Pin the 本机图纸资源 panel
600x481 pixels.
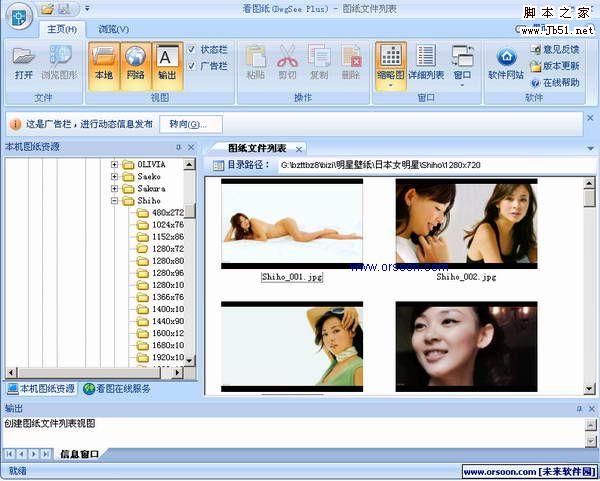coord(178,147)
